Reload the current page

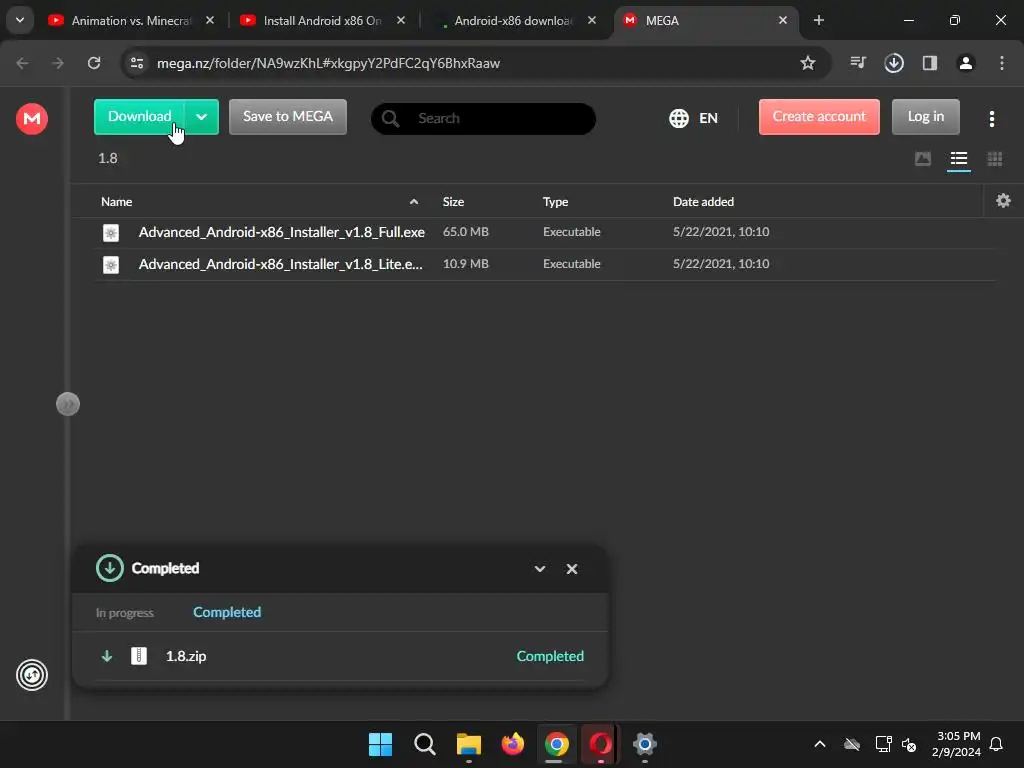[x=94, y=63]
